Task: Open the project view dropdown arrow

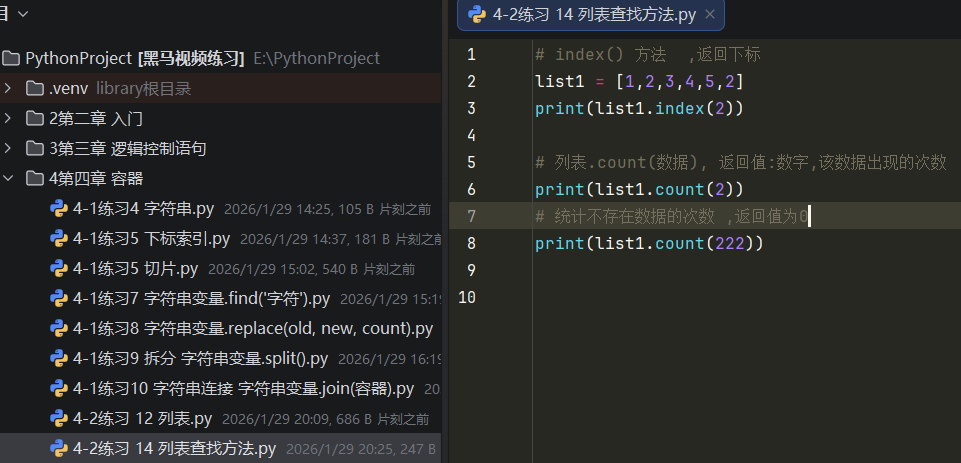Action: (x=23, y=13)
